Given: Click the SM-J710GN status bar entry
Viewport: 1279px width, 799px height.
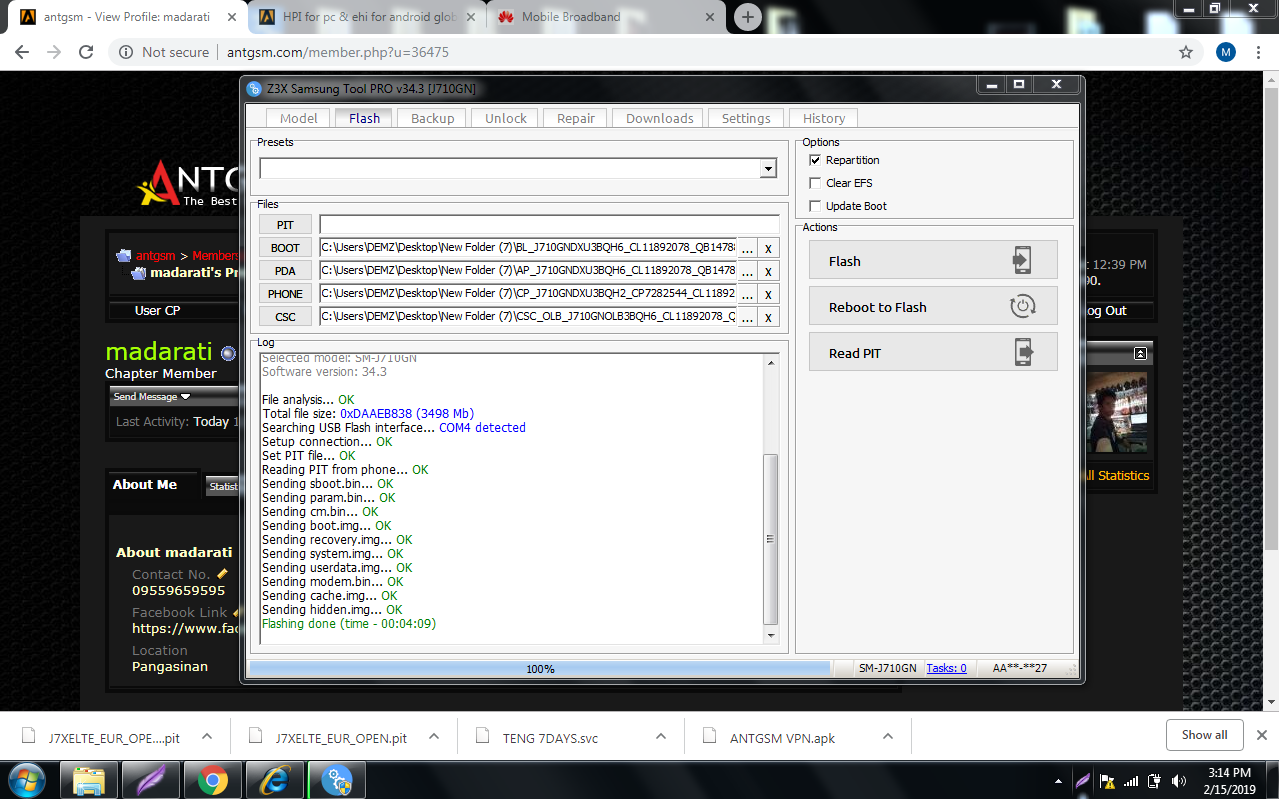Looking at the screenshot, I should click(x=887, y=668).
